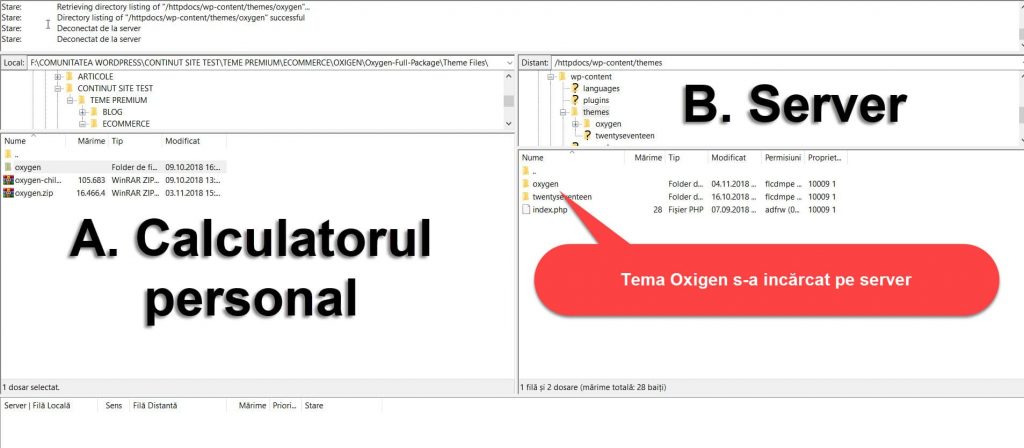Expand the BLOG folder node
This screenshot has height=448, width=1024.
click(82, 112)
